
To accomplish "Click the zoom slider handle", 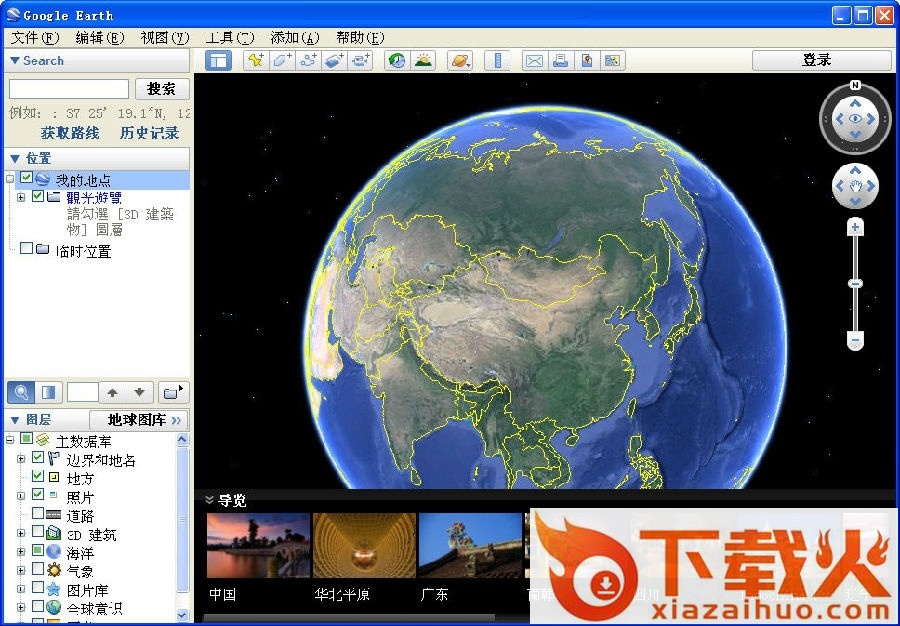I will (x=855, y=283).
